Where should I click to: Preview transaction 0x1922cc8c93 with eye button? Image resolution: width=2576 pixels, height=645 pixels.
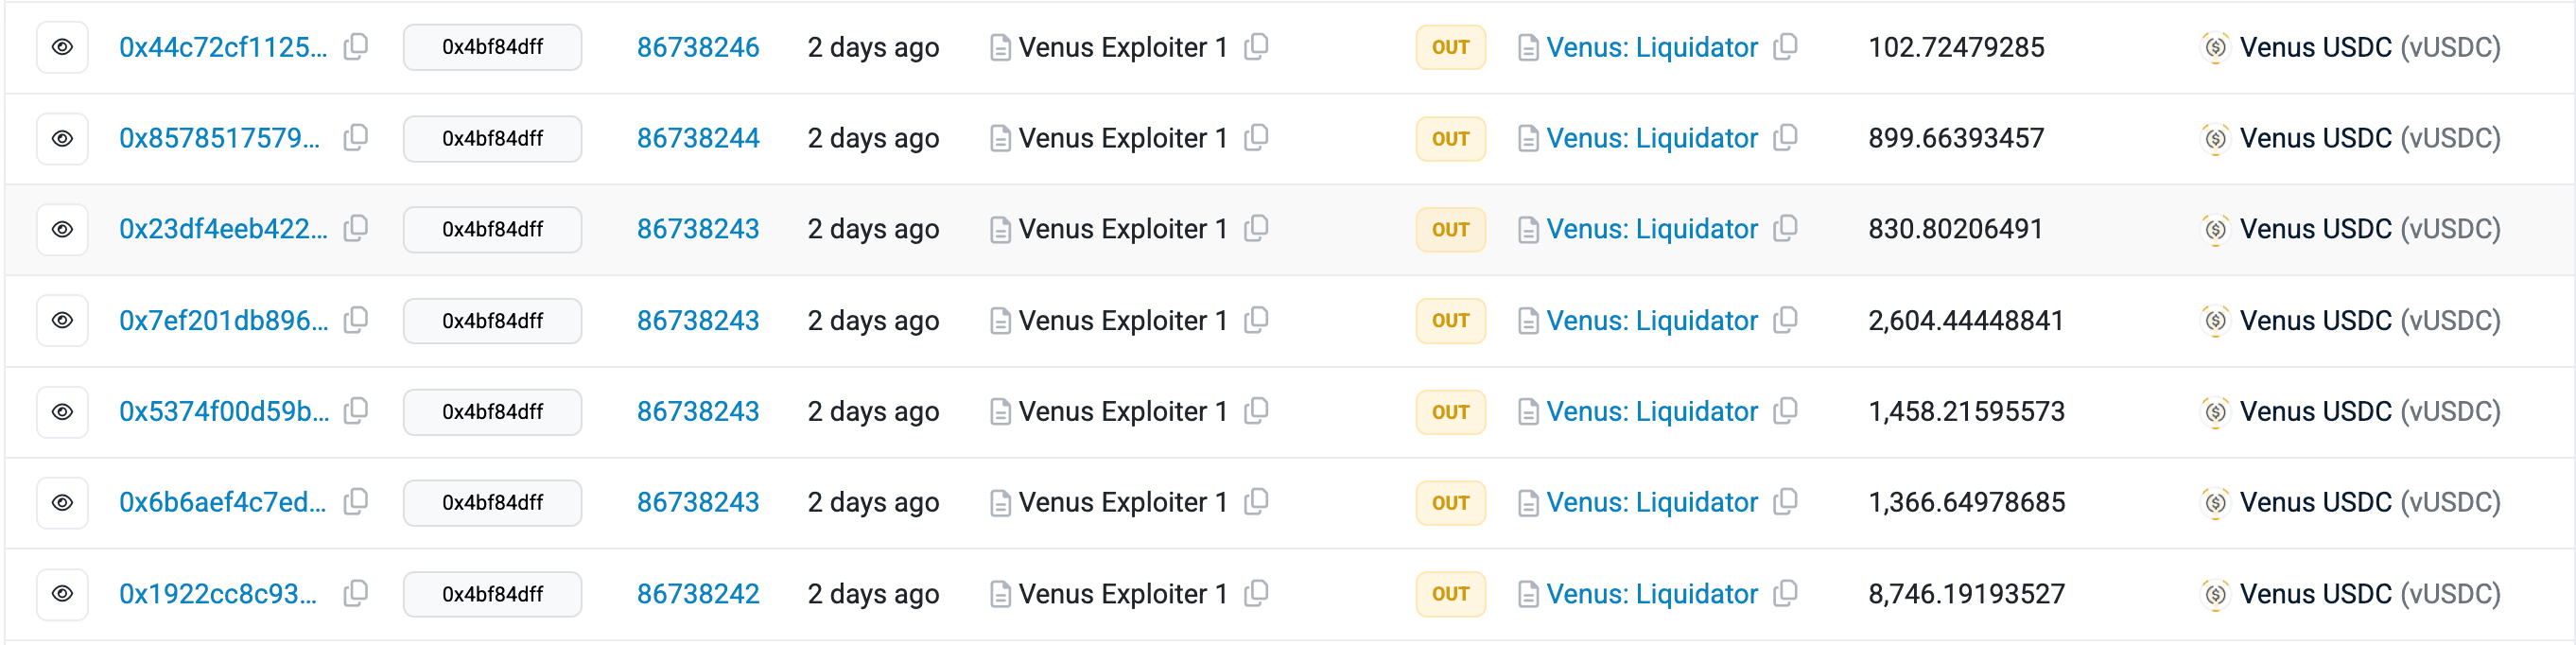[62, 594]
